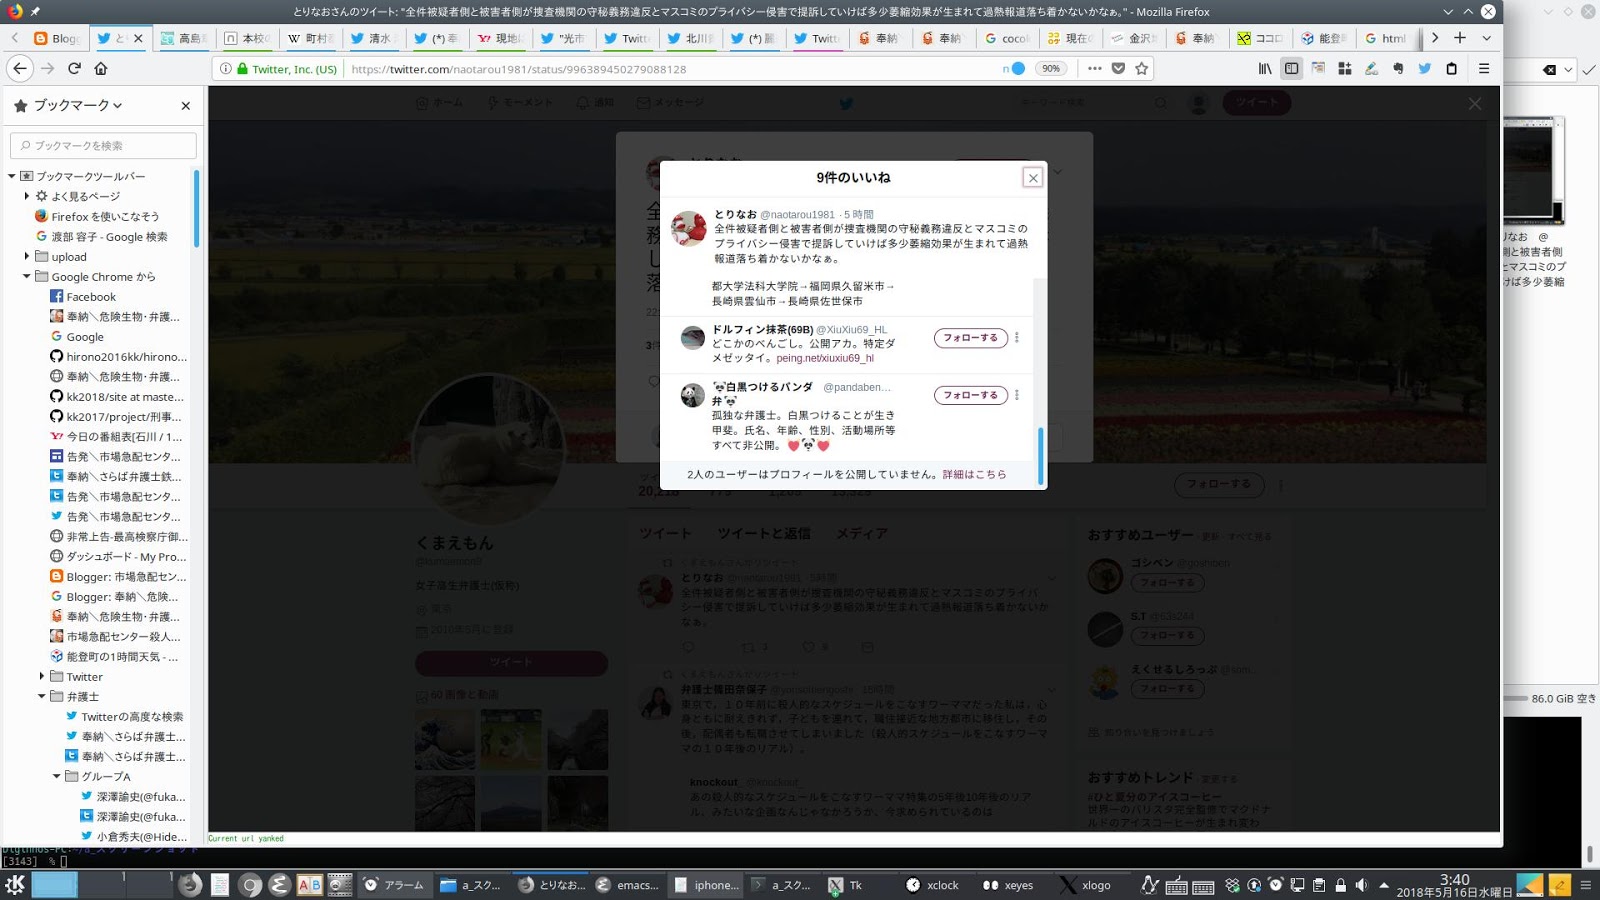Collapse the 弁護士 folder
The width and height of the screenshot is (1600, 900).
click(42, 696)
